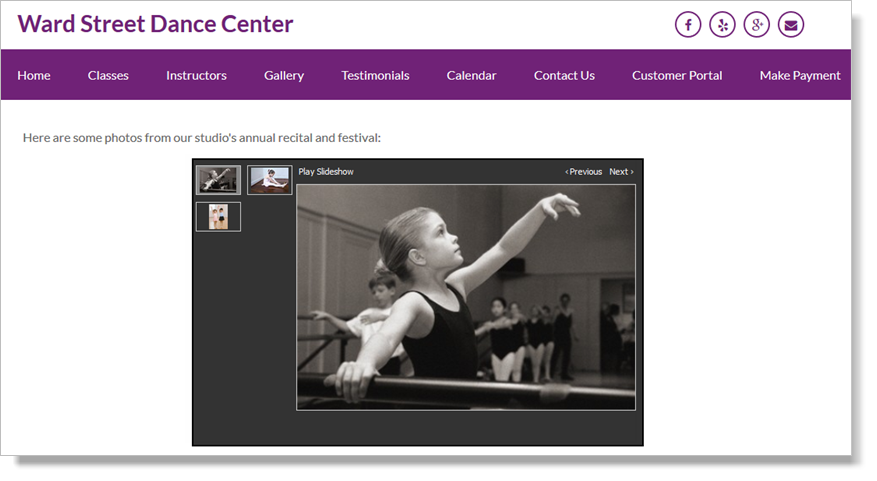Open the Google Plus social icon

coord(756,25)
